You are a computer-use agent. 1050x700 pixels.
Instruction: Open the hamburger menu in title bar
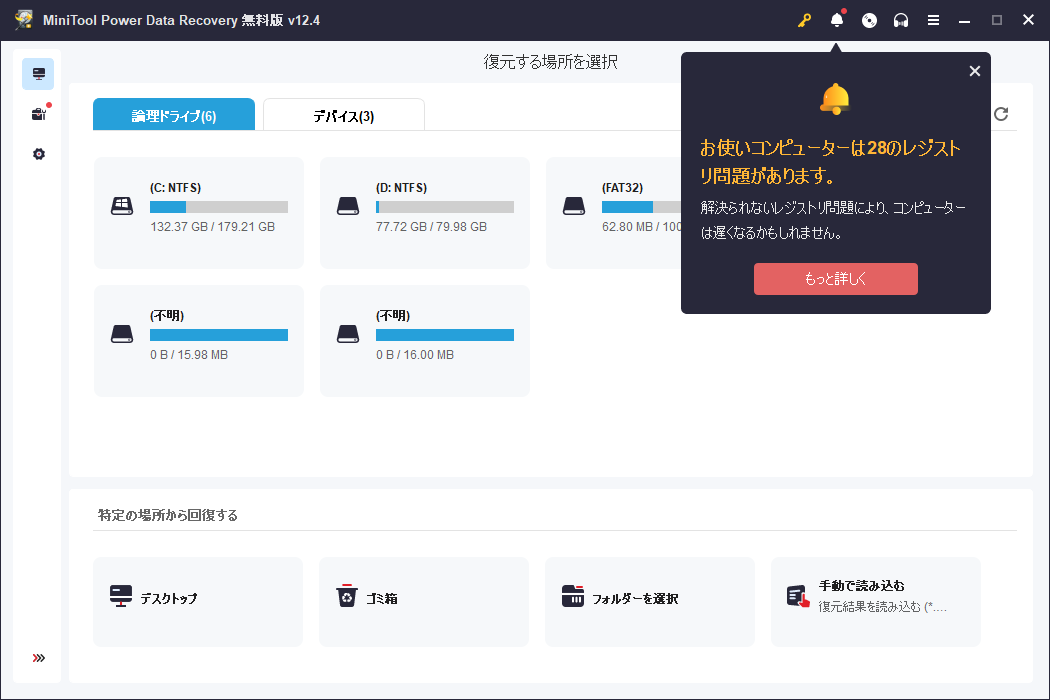933,19
